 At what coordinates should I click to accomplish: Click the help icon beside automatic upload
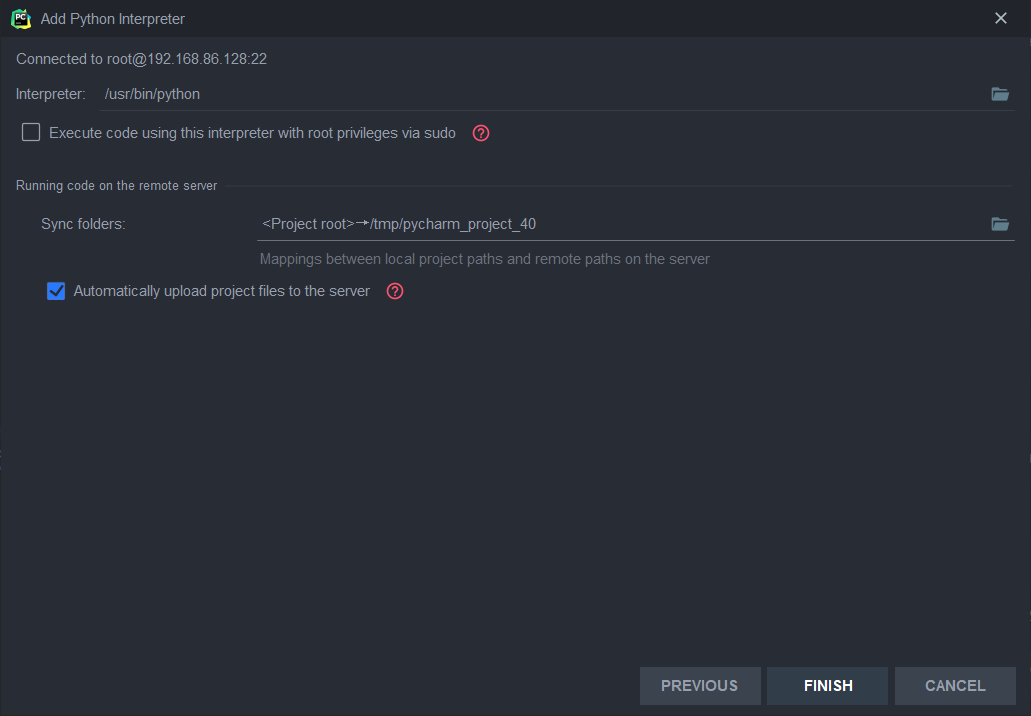395,292
